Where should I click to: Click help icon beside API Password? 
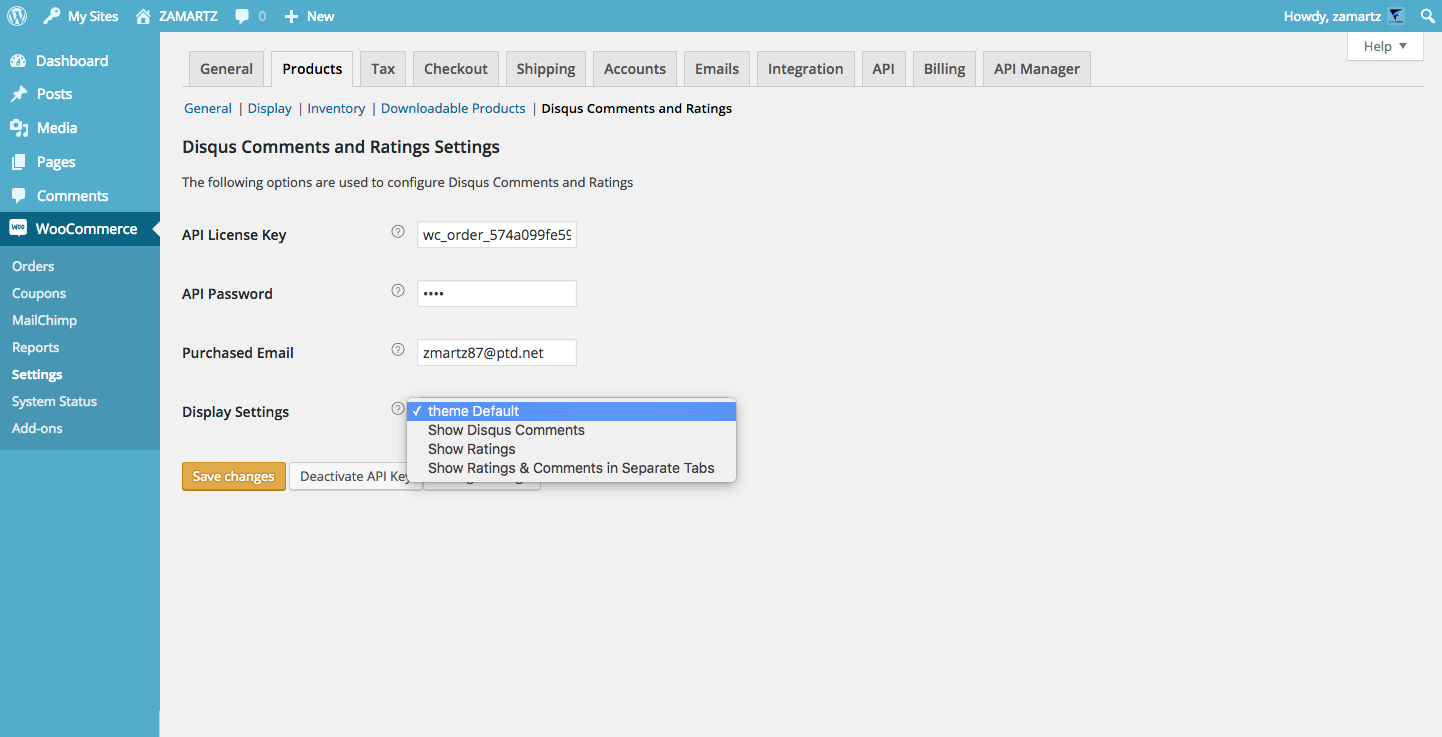(x=397, y=291)
